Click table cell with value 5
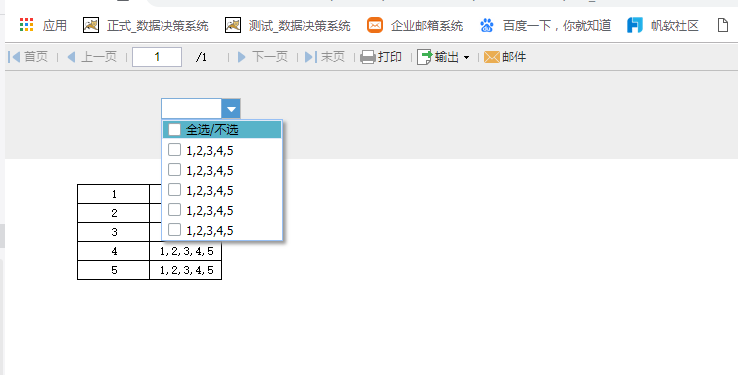738x375 pixels. [x=113, y=270]
